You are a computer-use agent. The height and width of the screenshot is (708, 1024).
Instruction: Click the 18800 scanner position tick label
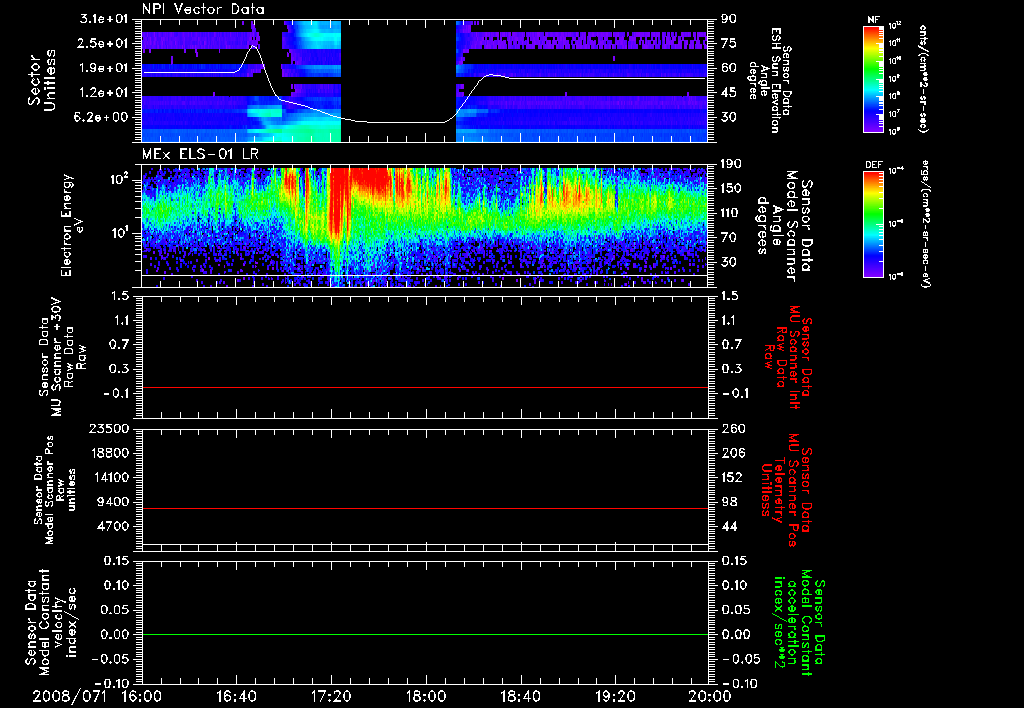tap(108, 453)
